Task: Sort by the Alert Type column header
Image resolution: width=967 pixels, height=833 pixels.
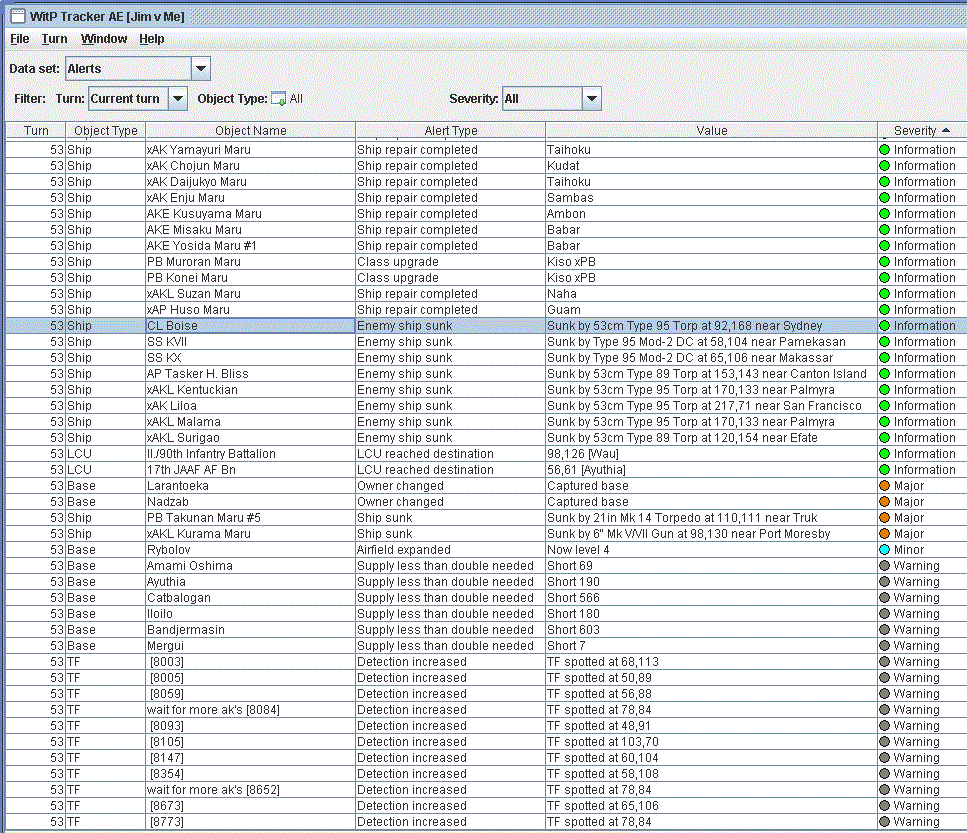Action: click(x=451, y=131)
